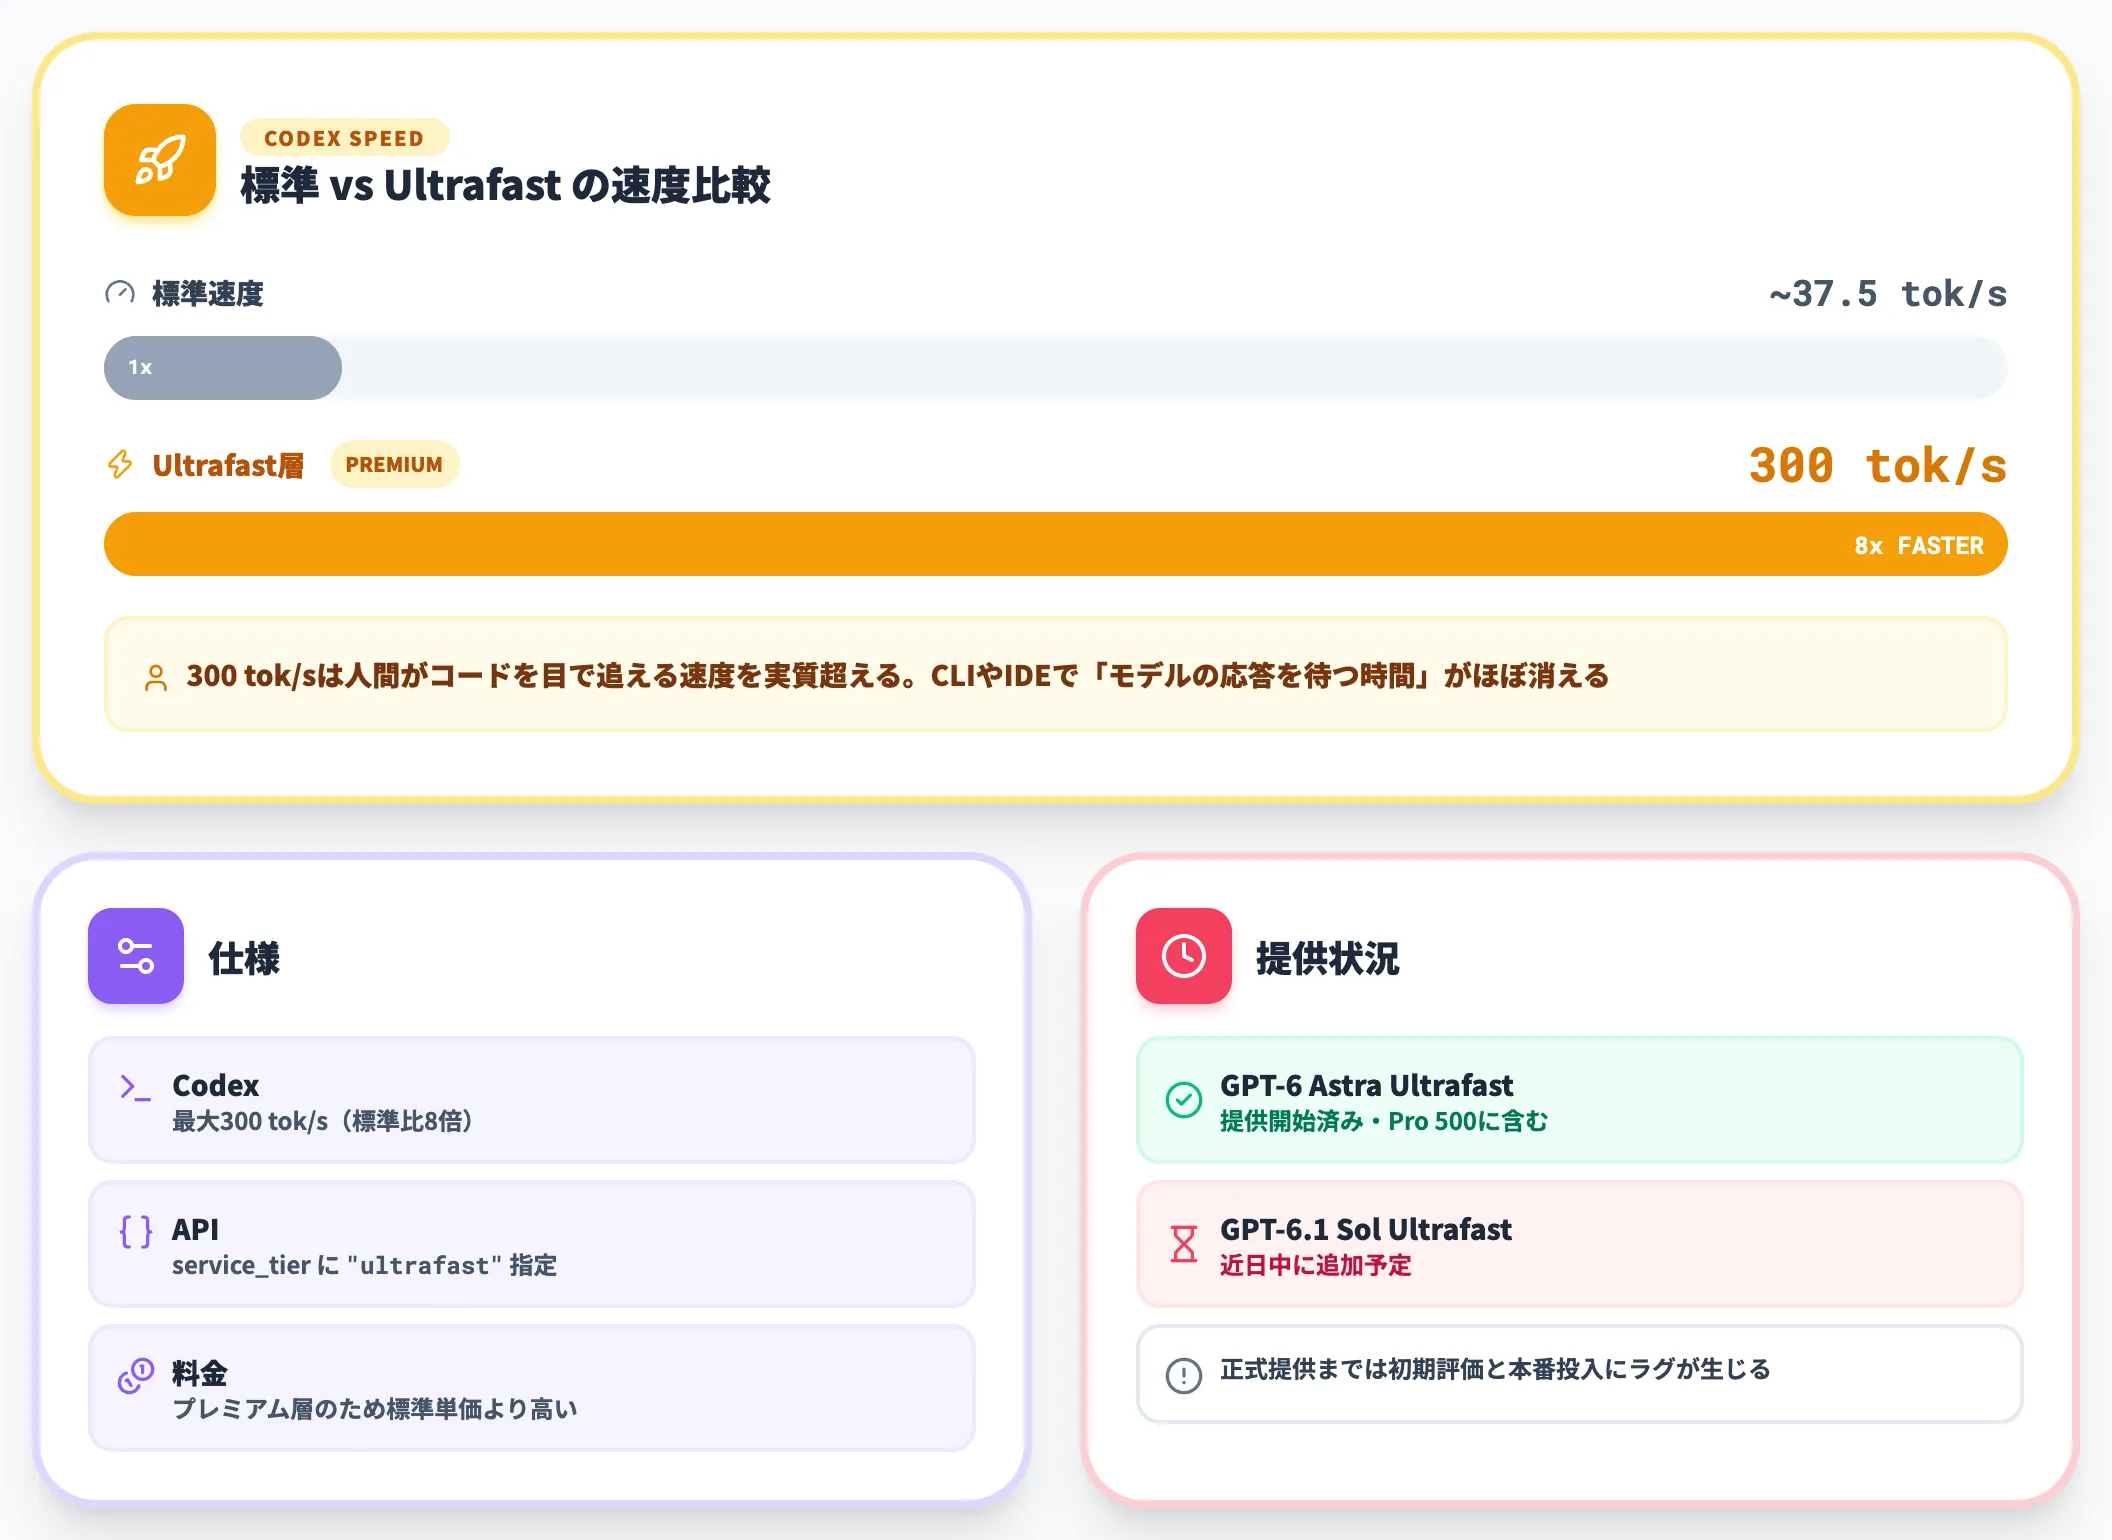Viewport: 2112px width, 1540px height.
Task: Click the 提供状況 section title
Action: tap(1327, 958)
